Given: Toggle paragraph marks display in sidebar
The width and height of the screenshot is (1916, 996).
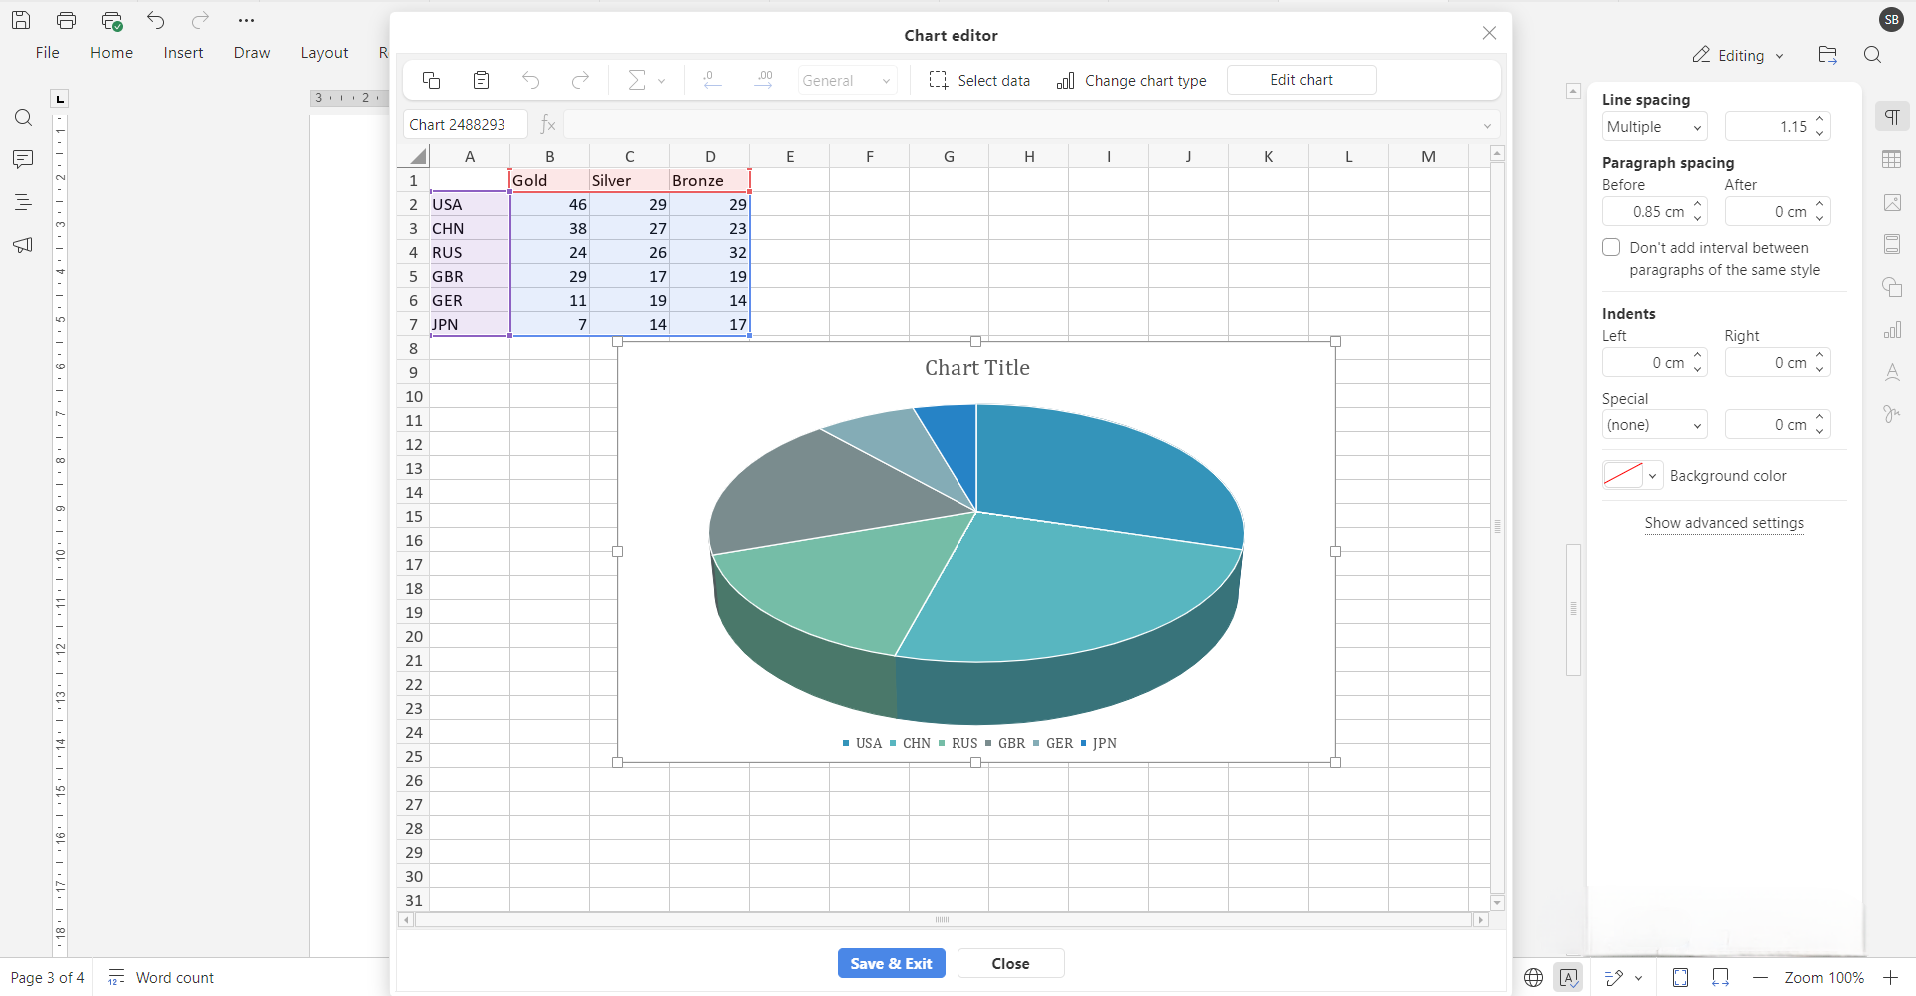Looking at the screenshot, I should click(1893, 116).
